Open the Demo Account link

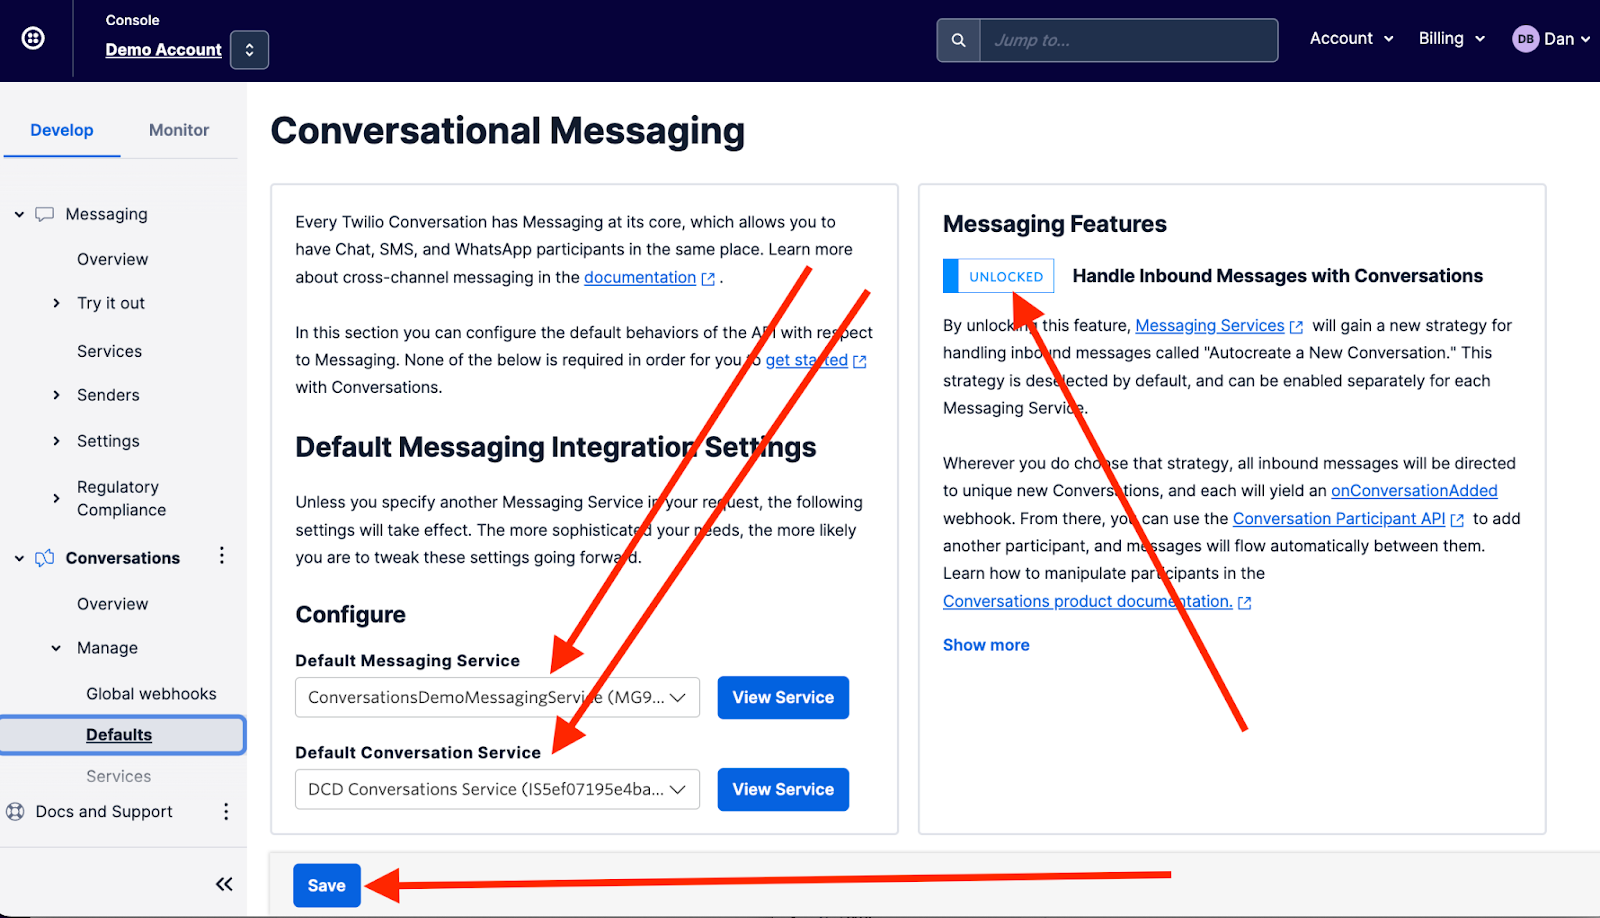163,50
